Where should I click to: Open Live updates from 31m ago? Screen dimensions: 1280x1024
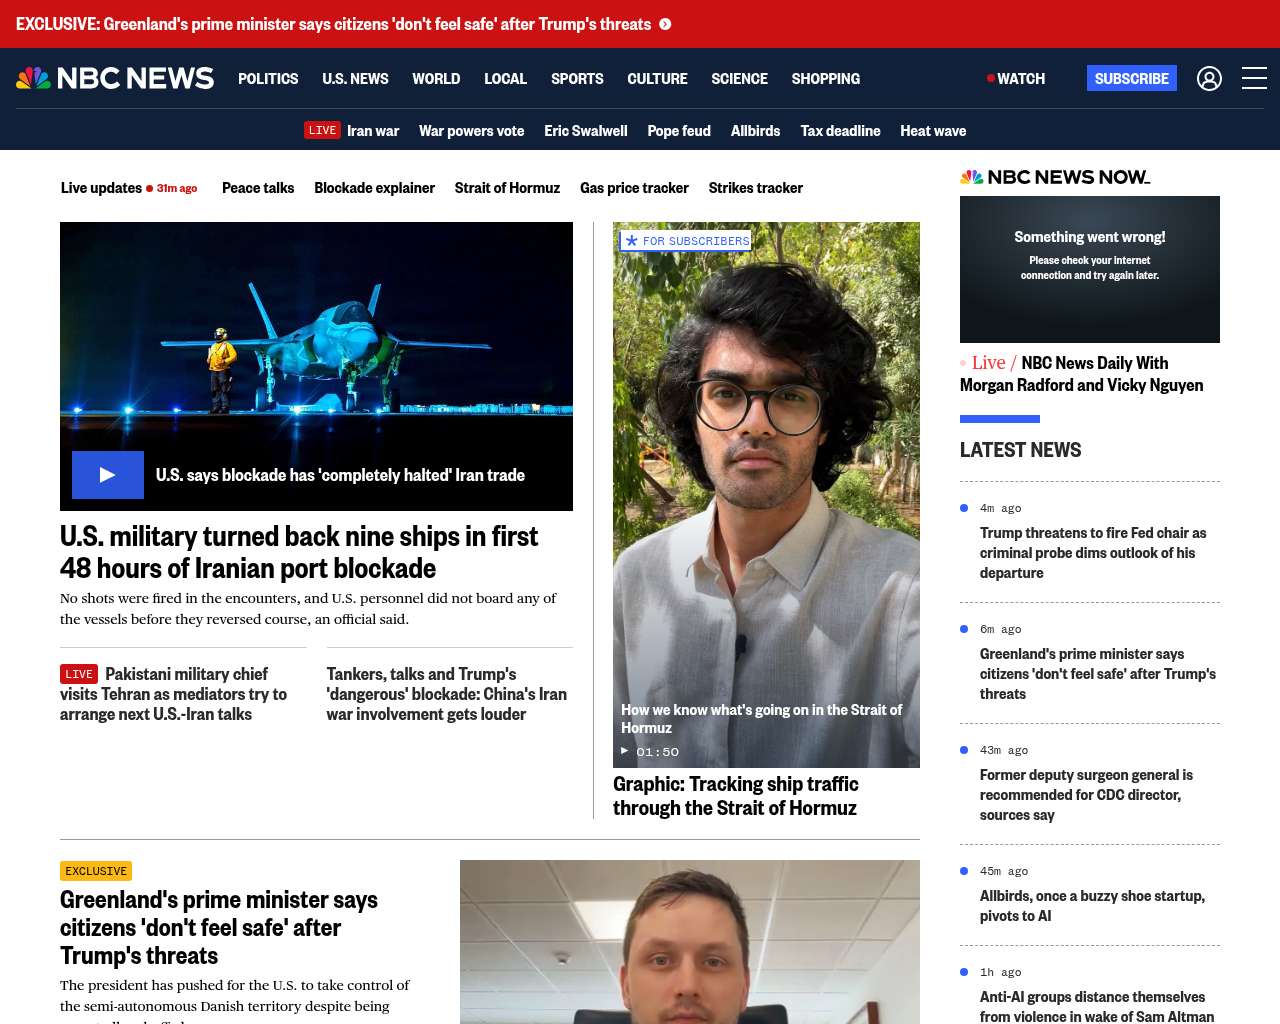[129, 187]
